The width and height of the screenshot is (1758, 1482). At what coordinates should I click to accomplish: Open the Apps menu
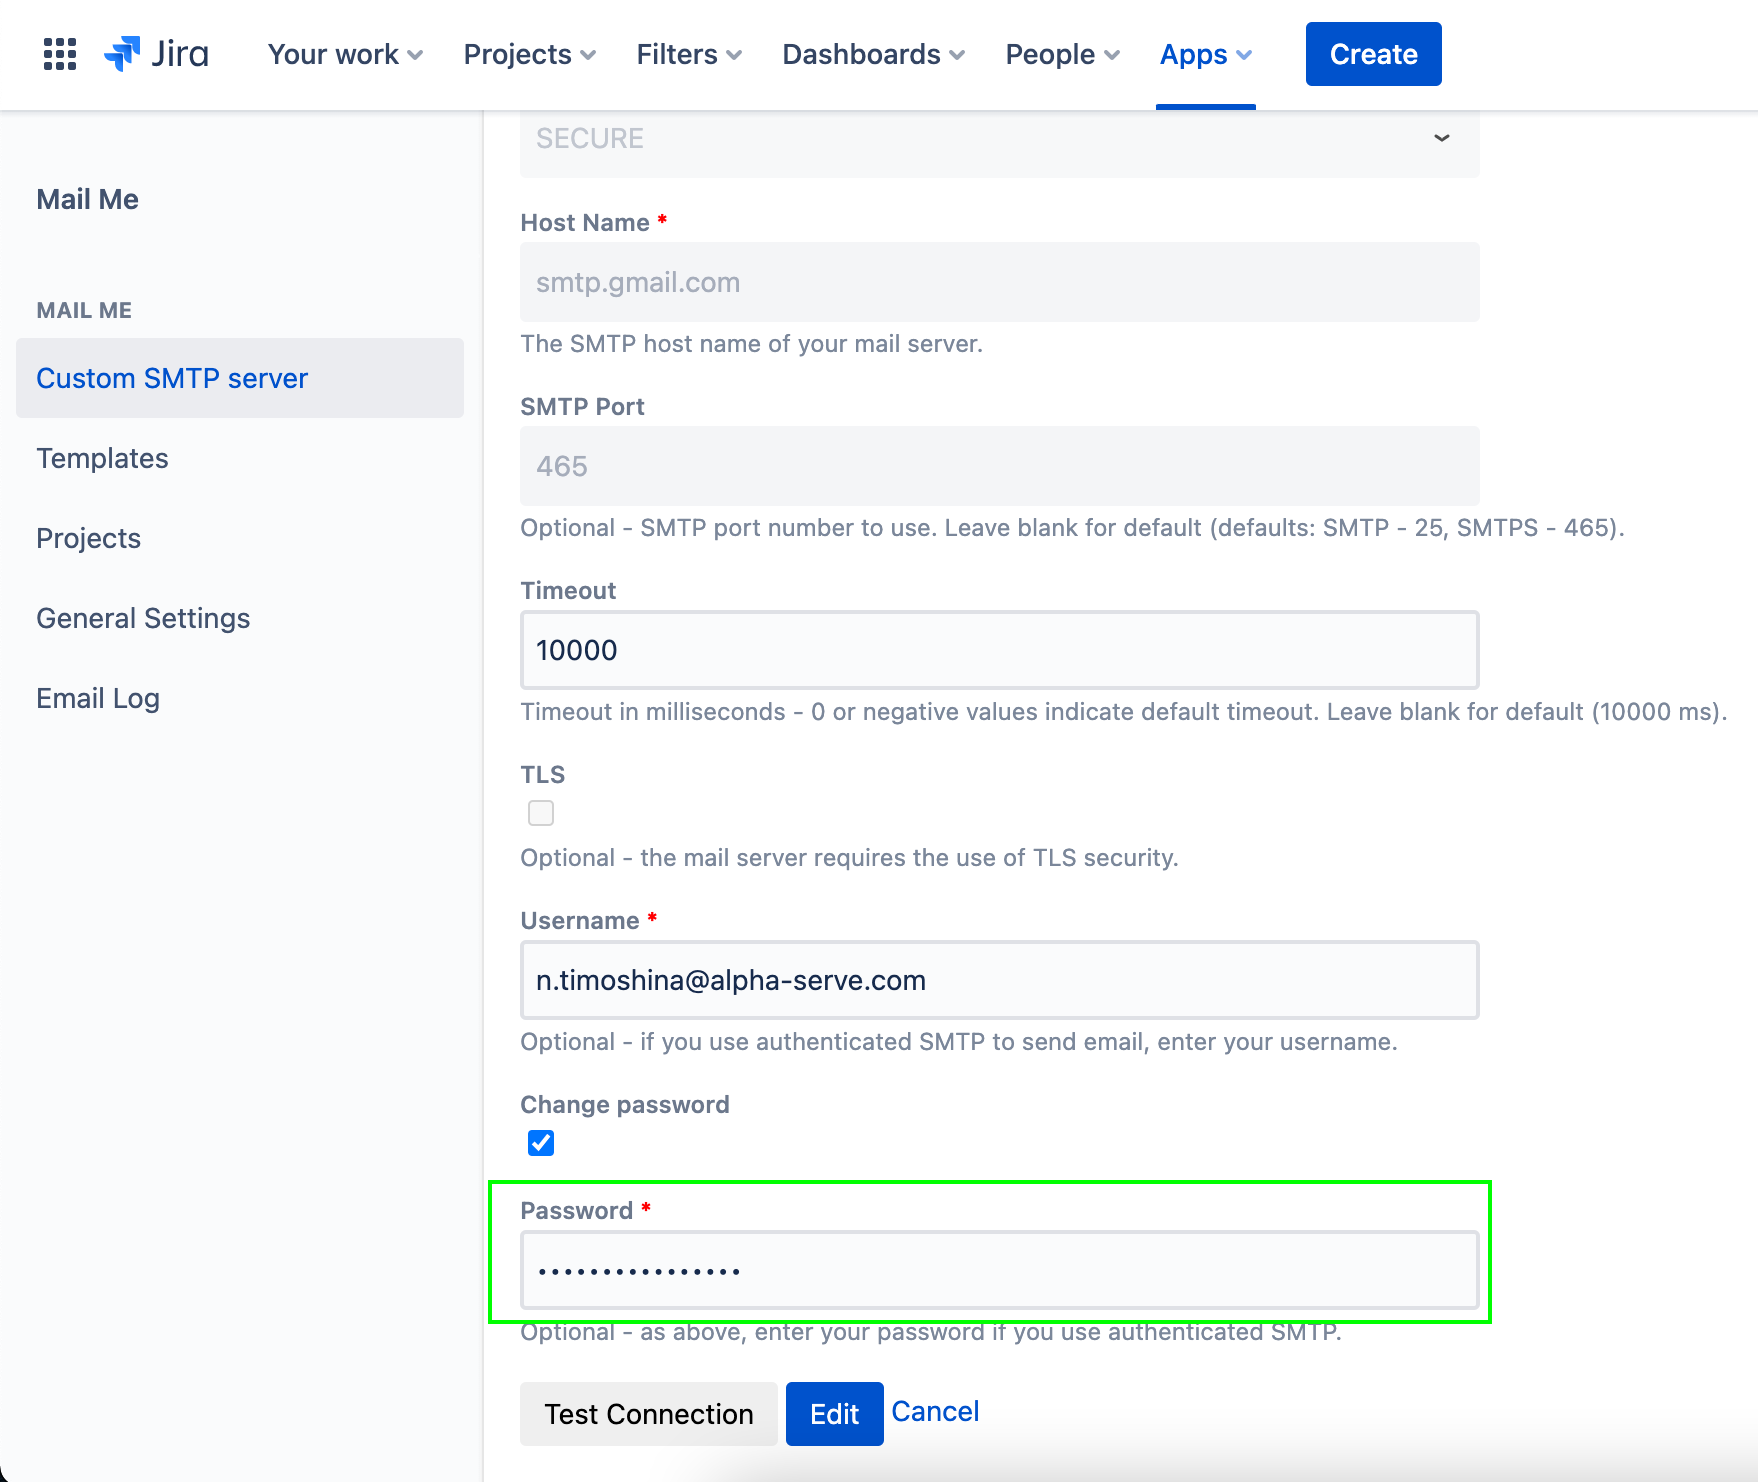(x=1205, y=54)
